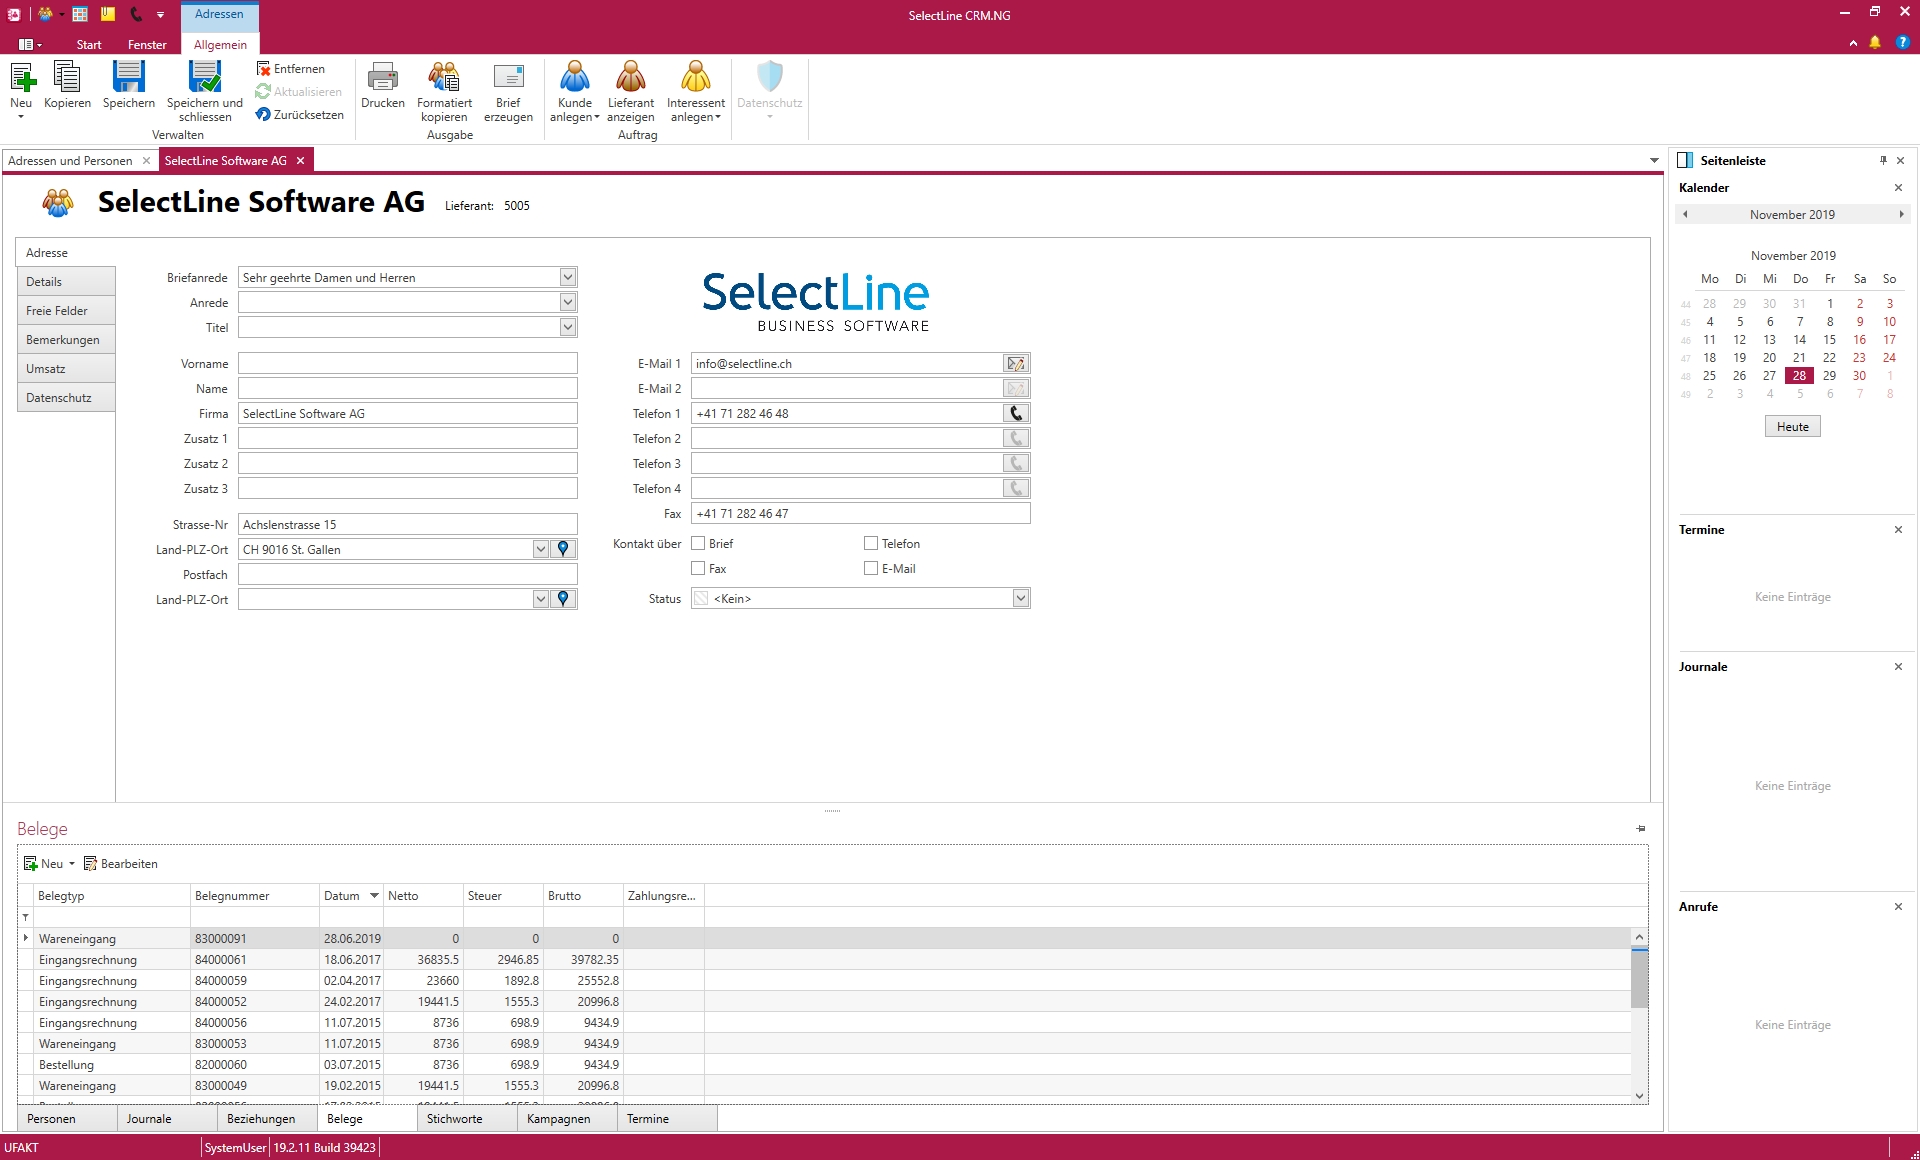This screenshot has height=1160, width=1920.
Task: Expand the Status dropdown
Action: [1020, 597]
